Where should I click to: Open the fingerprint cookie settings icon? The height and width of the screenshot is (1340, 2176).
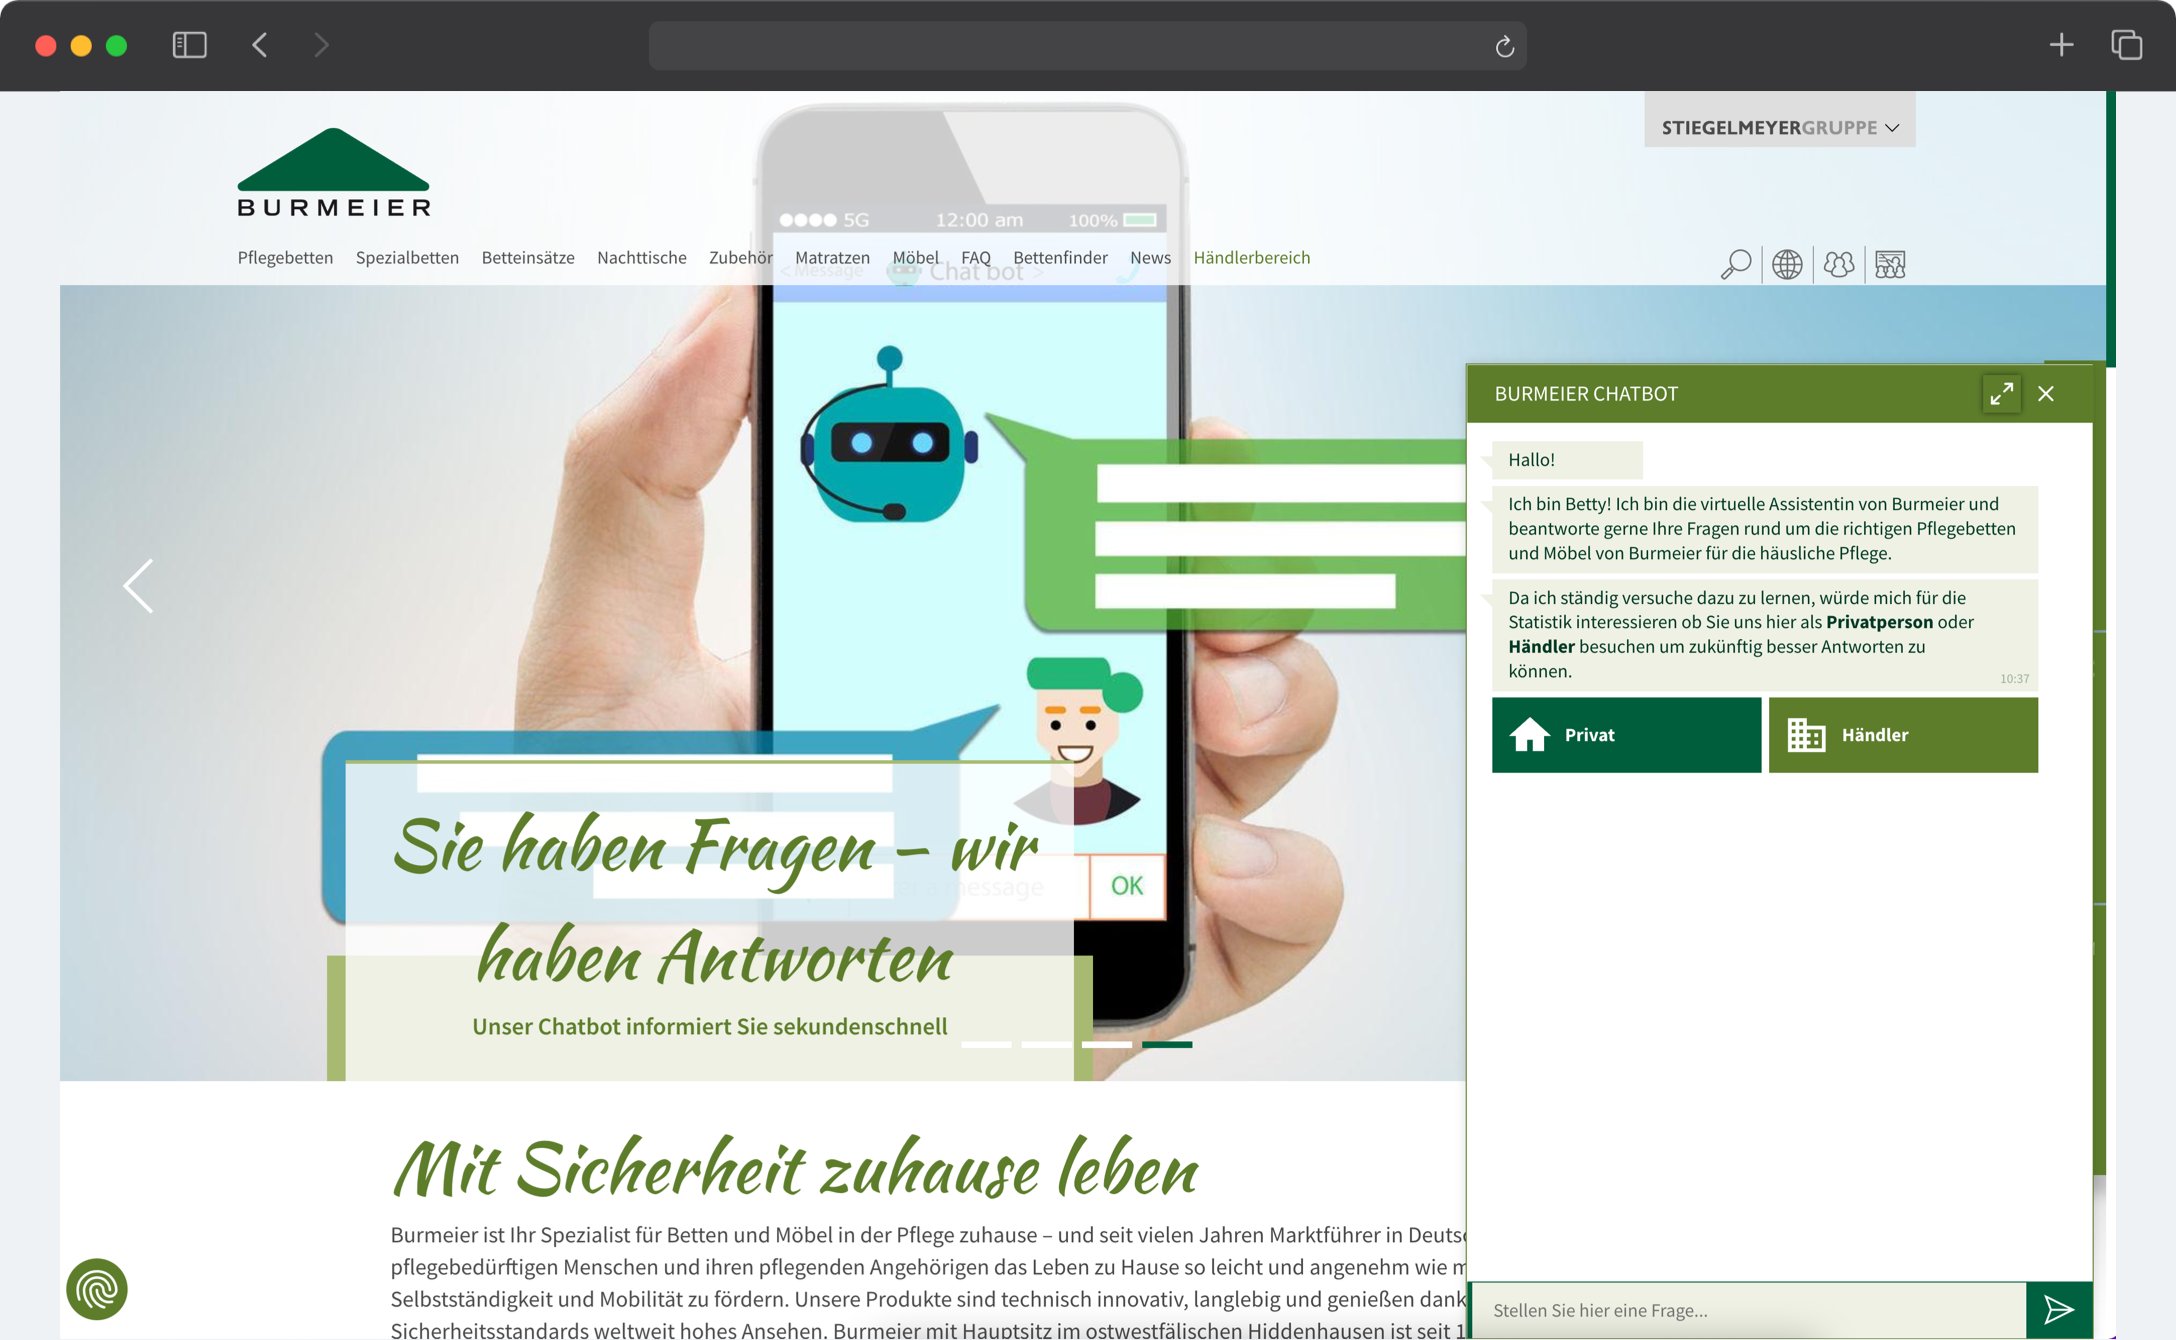(x=97, y=1289)
